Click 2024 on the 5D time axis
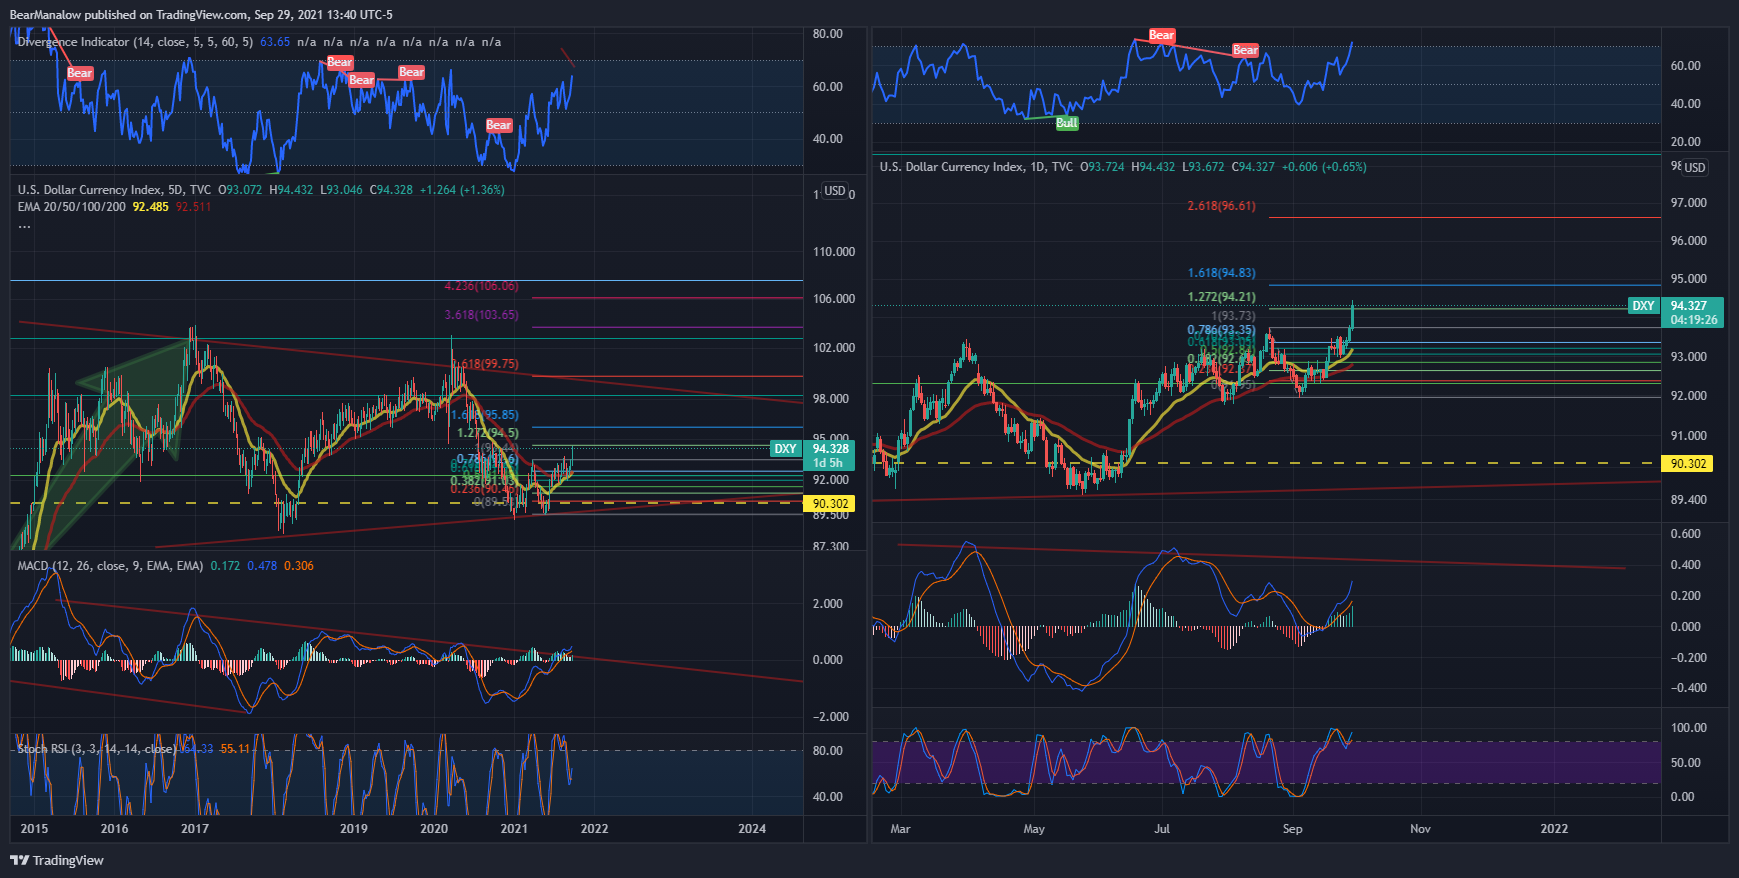The height and width of the screenshot is (878, 1739). pyautogui.click(x=752, y=828)
